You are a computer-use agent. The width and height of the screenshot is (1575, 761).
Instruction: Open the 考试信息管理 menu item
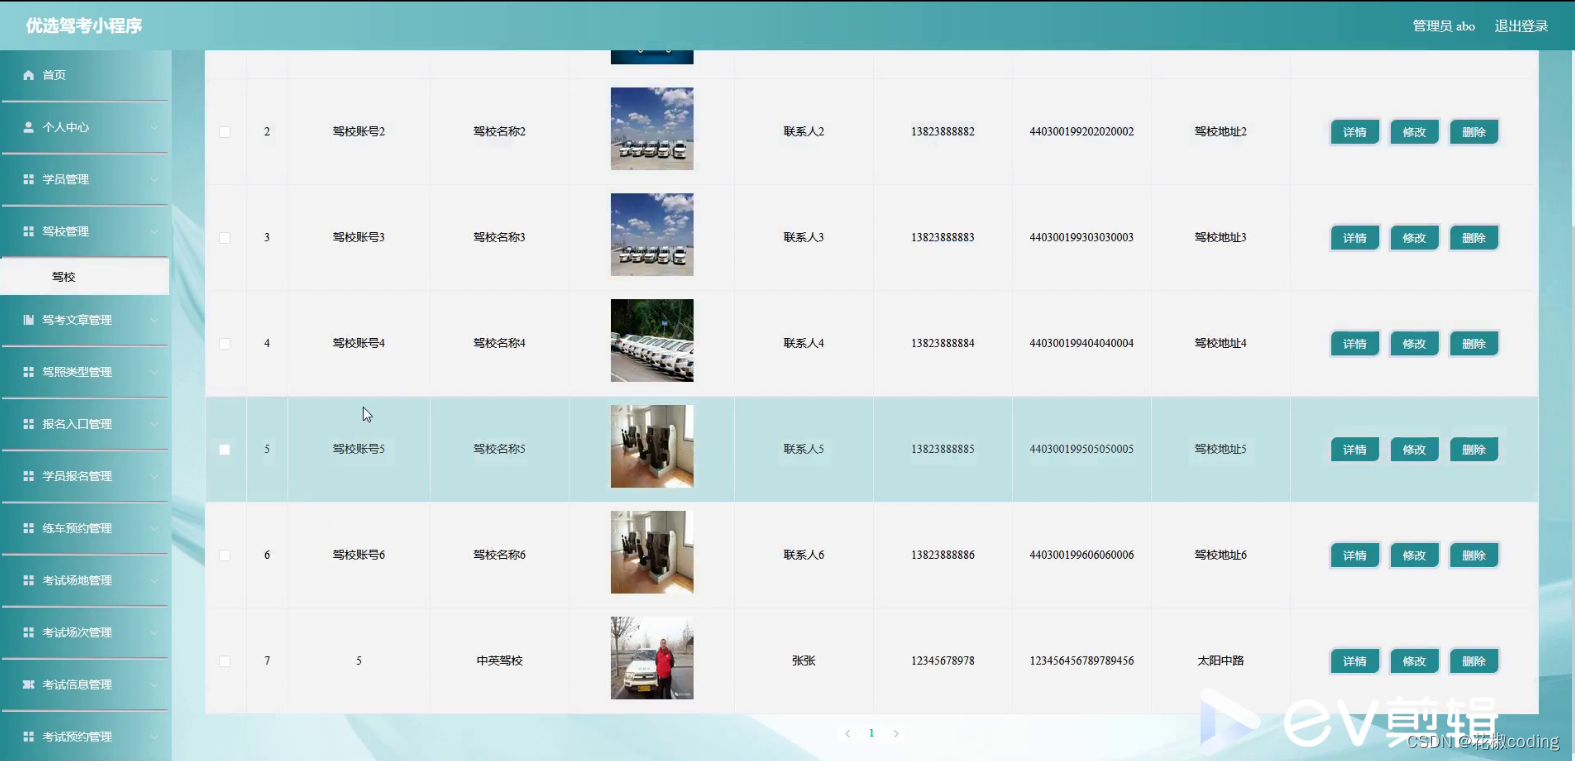tap(85, 684)
